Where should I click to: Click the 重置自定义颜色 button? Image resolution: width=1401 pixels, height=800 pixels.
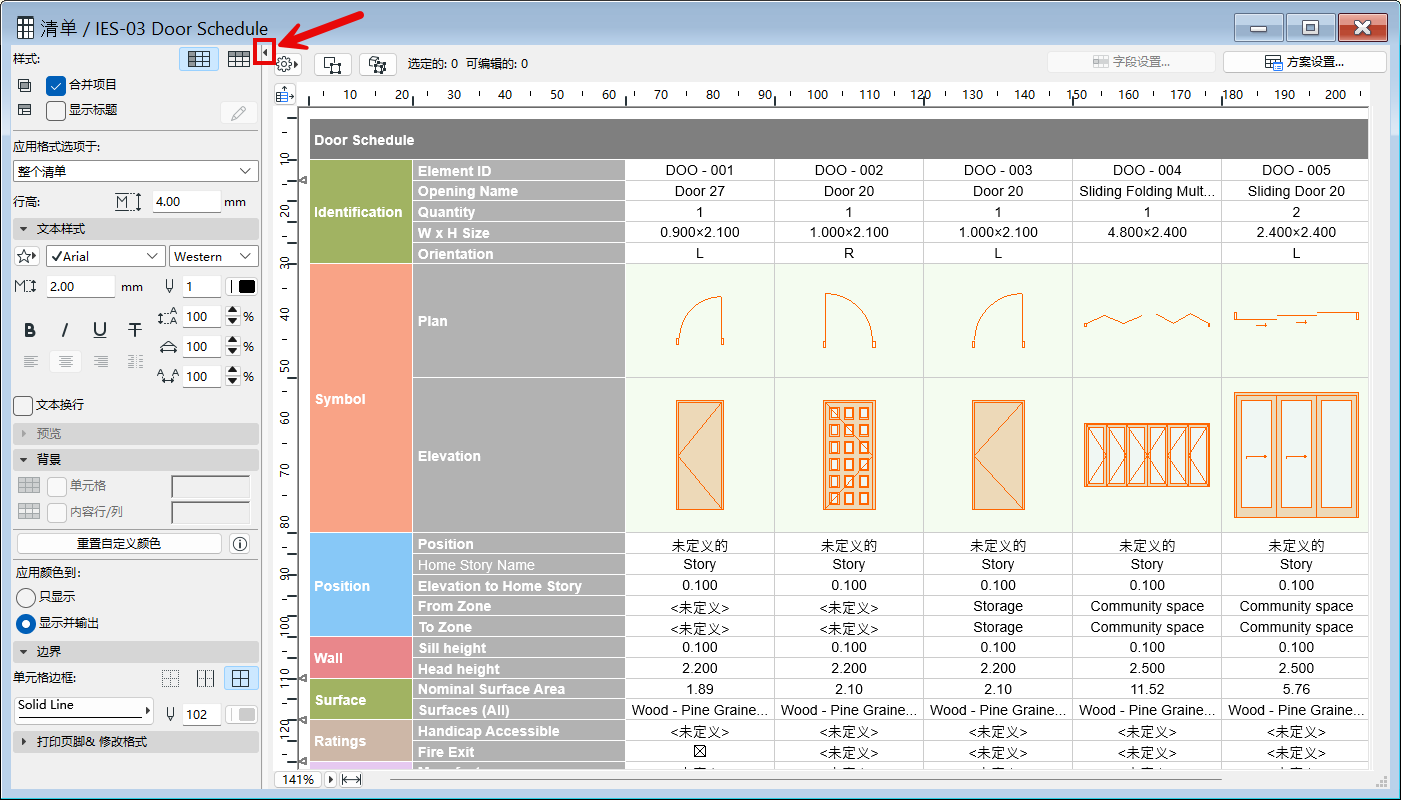pos(119,544)
